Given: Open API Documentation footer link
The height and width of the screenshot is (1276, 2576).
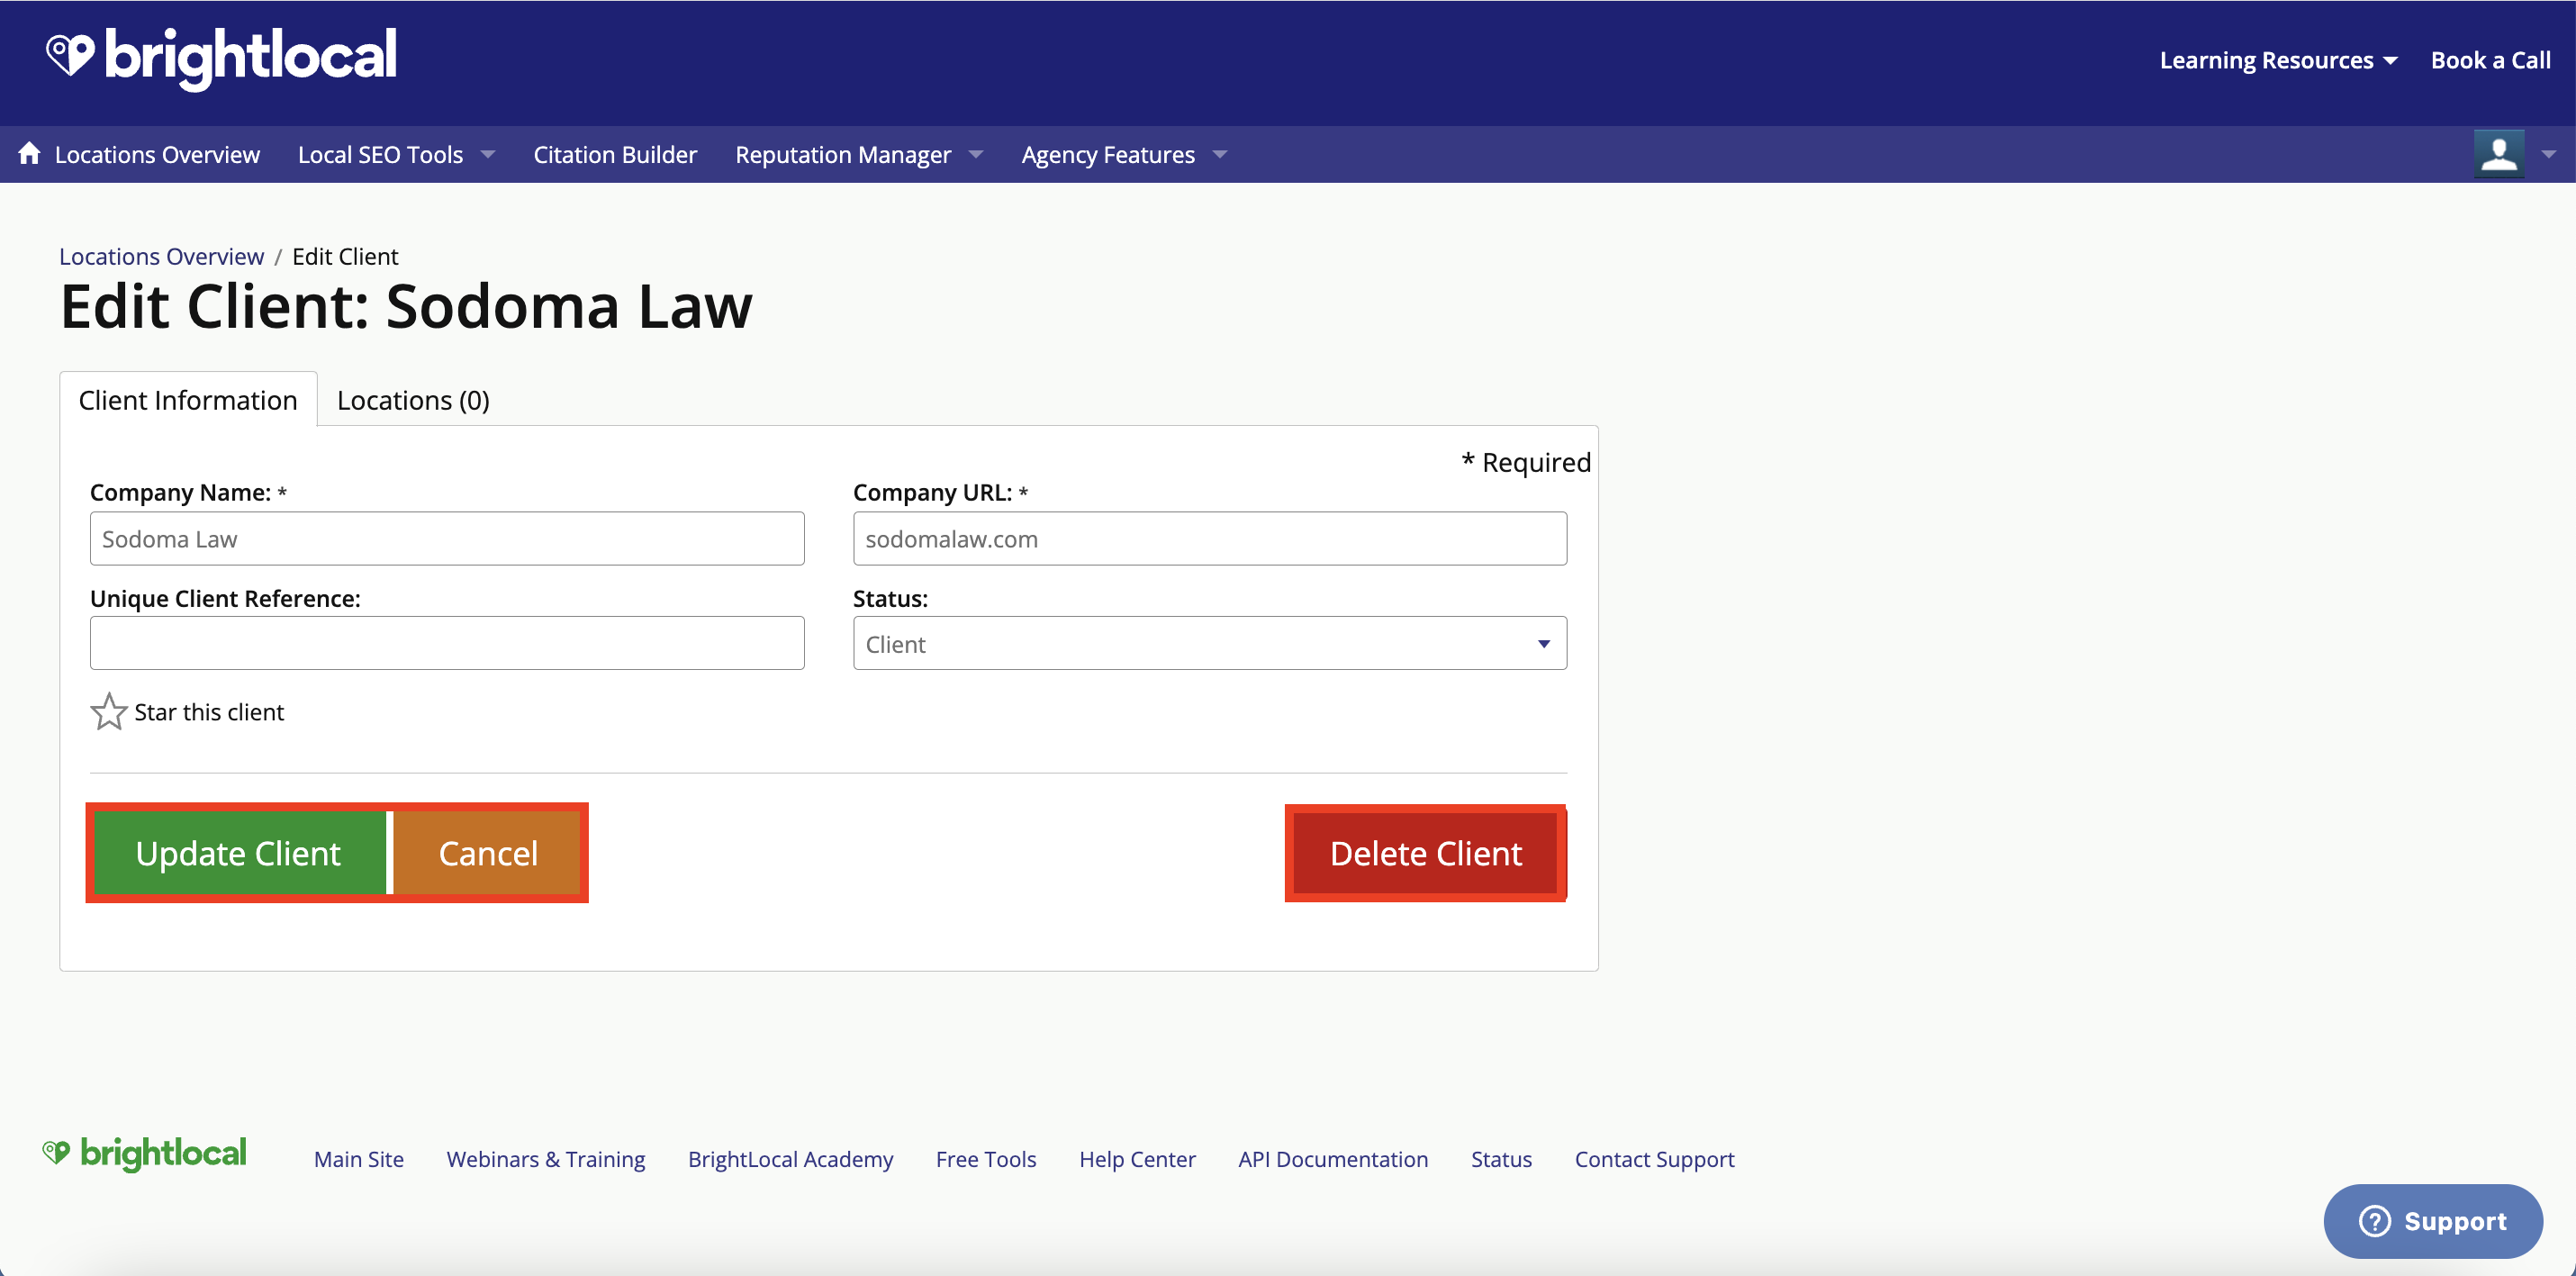Looking at the screenshot, I should tap(1333, 1159).
